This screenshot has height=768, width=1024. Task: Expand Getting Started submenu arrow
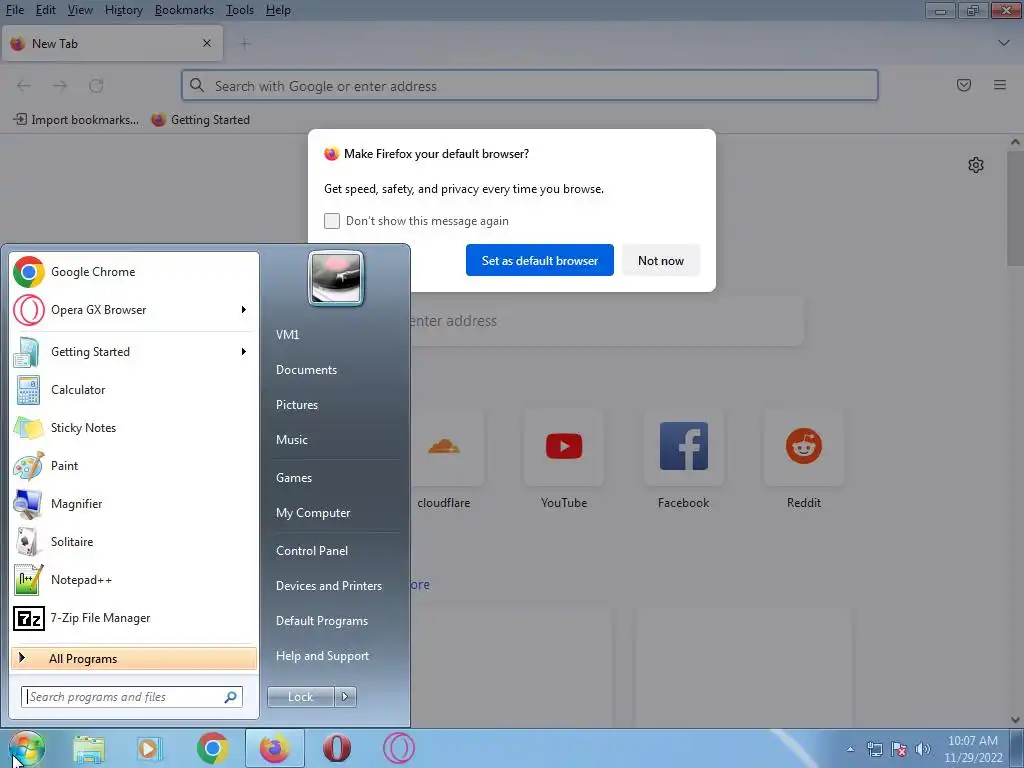(x=244, y=352)
